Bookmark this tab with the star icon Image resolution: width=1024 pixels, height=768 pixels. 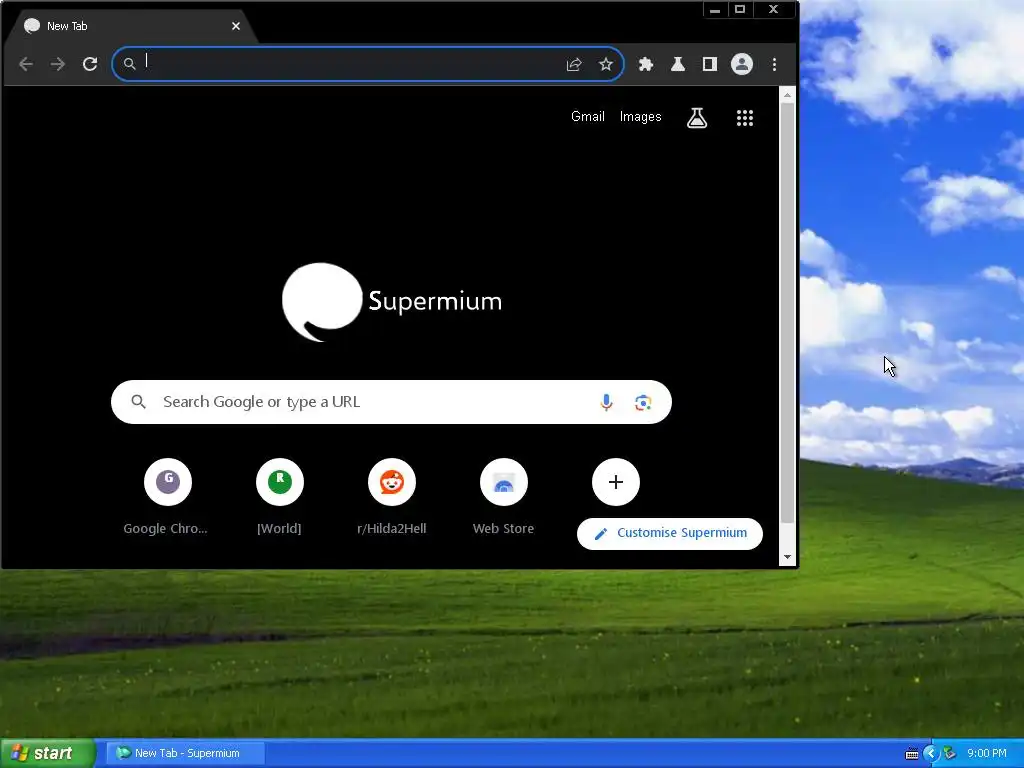pyautogui.click(x=606, y=64)
